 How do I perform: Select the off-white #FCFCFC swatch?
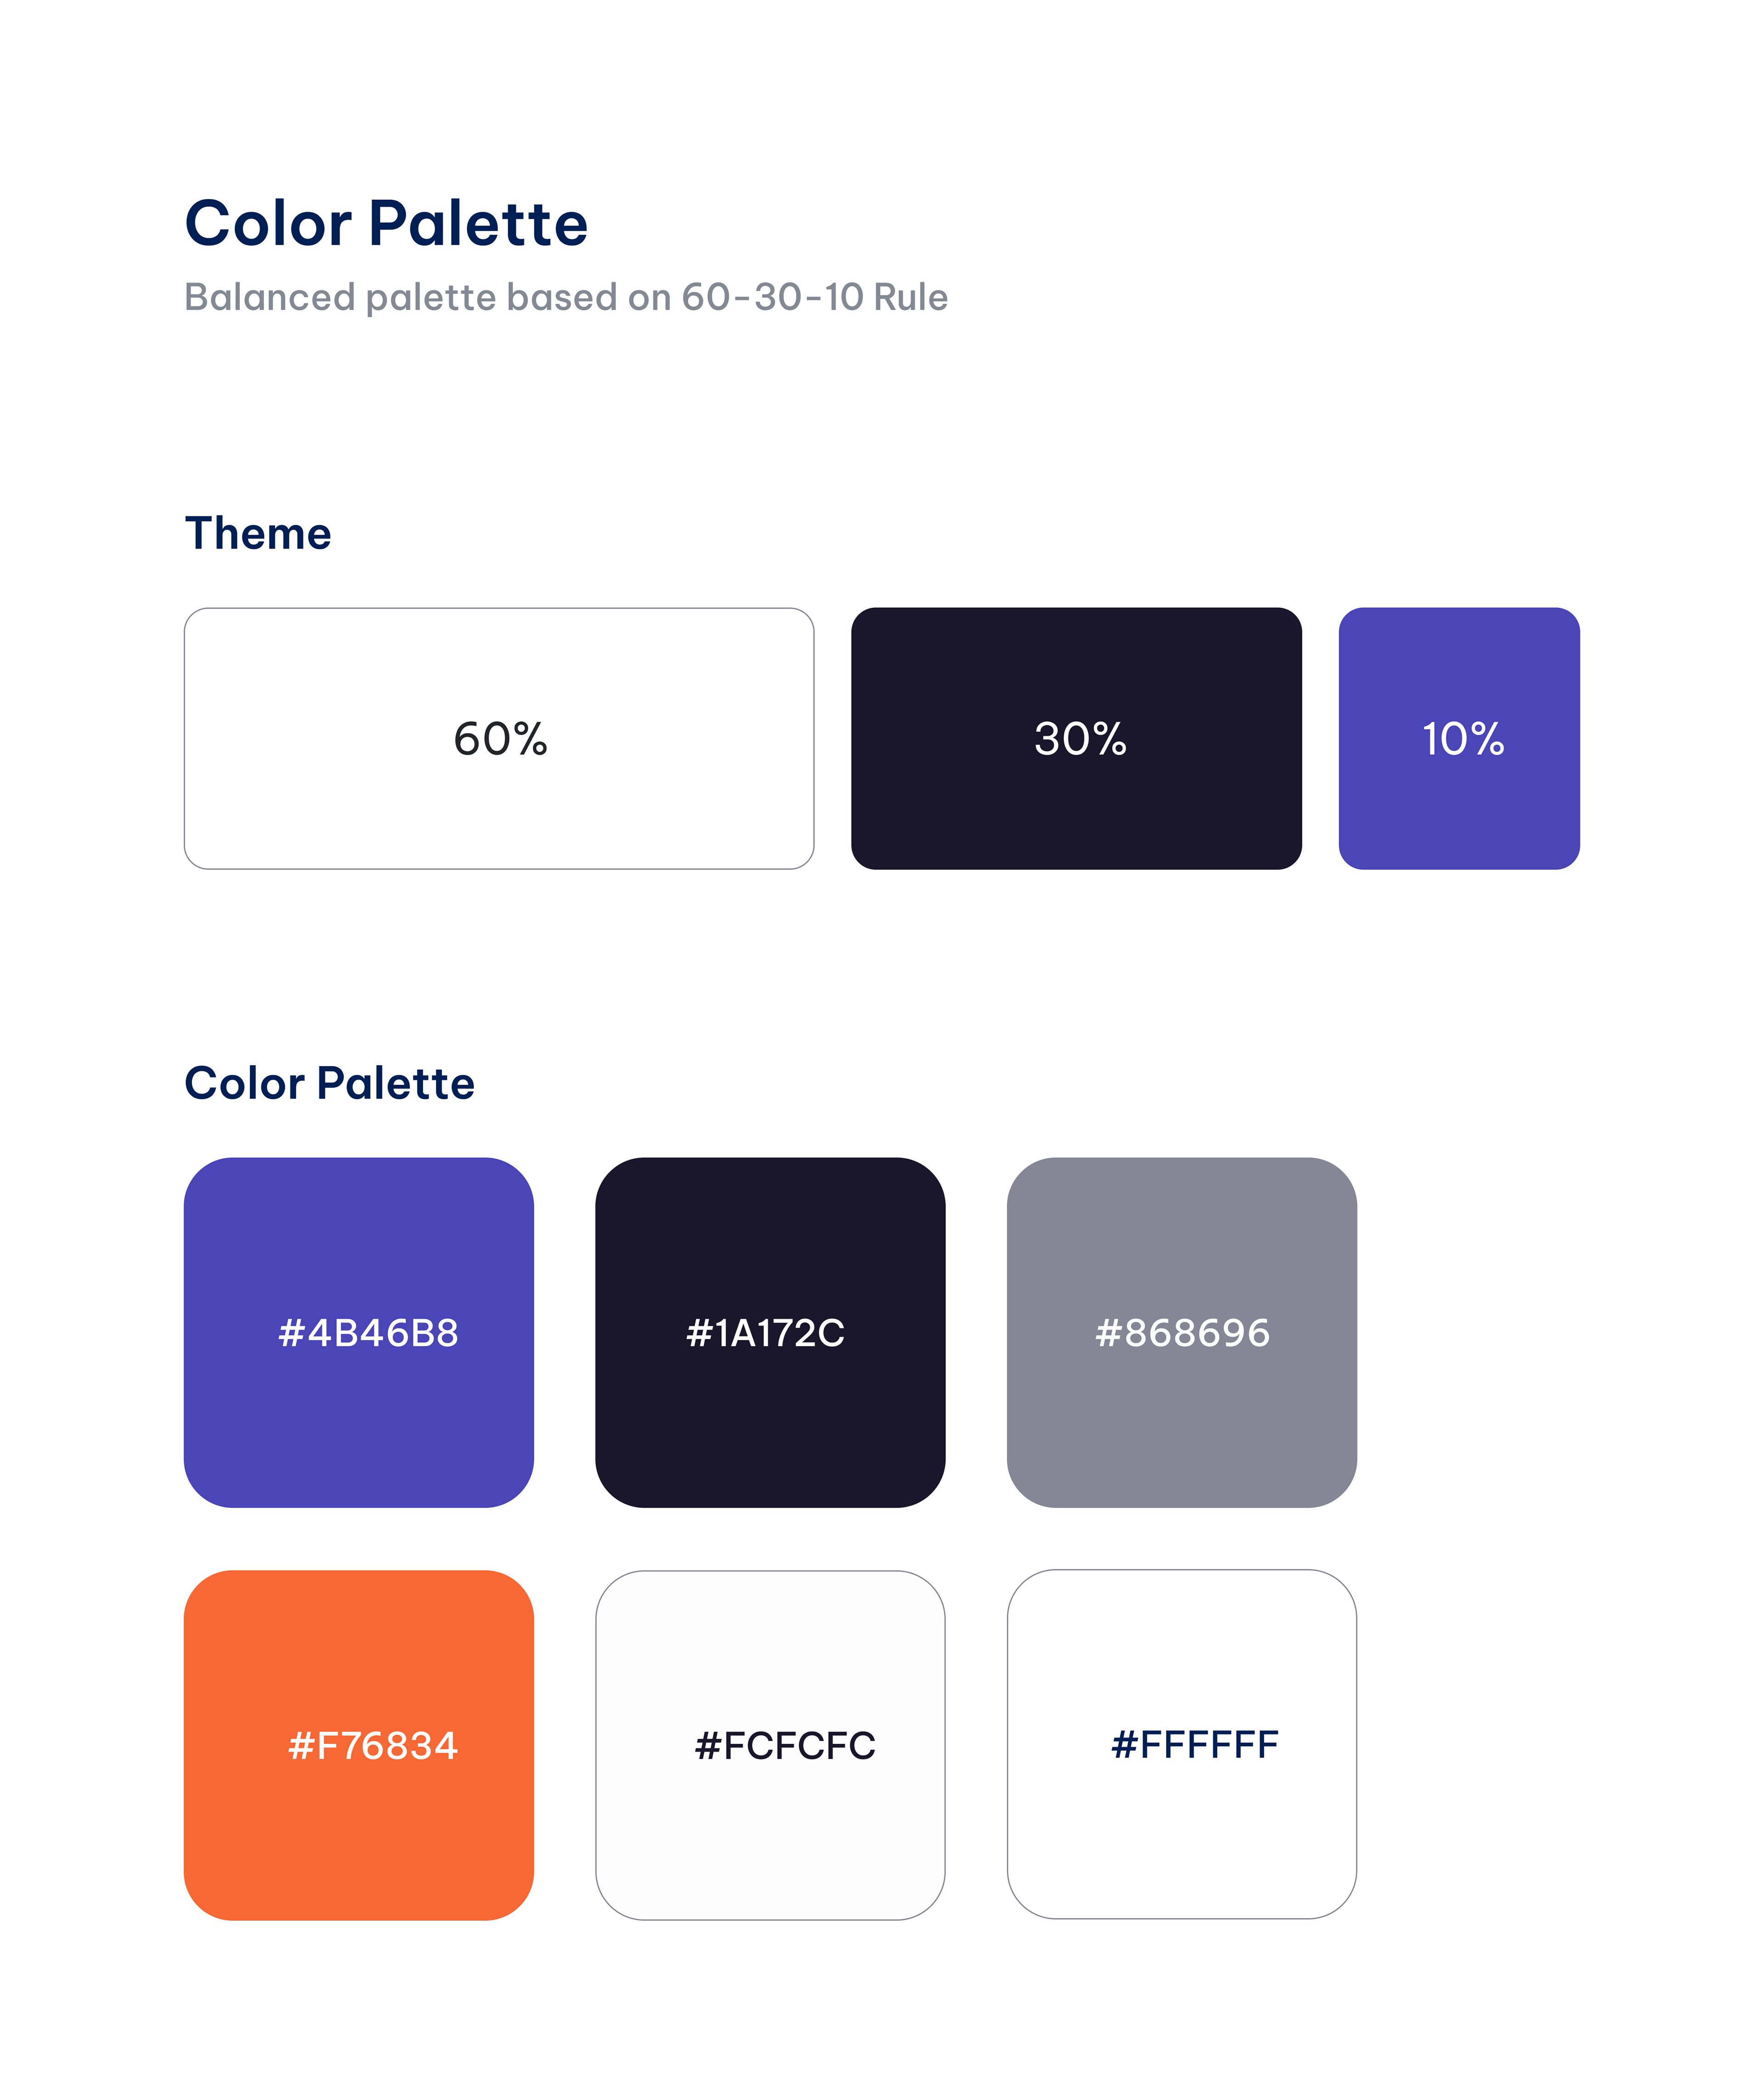pyautogui.click(x=770, y=1745)
